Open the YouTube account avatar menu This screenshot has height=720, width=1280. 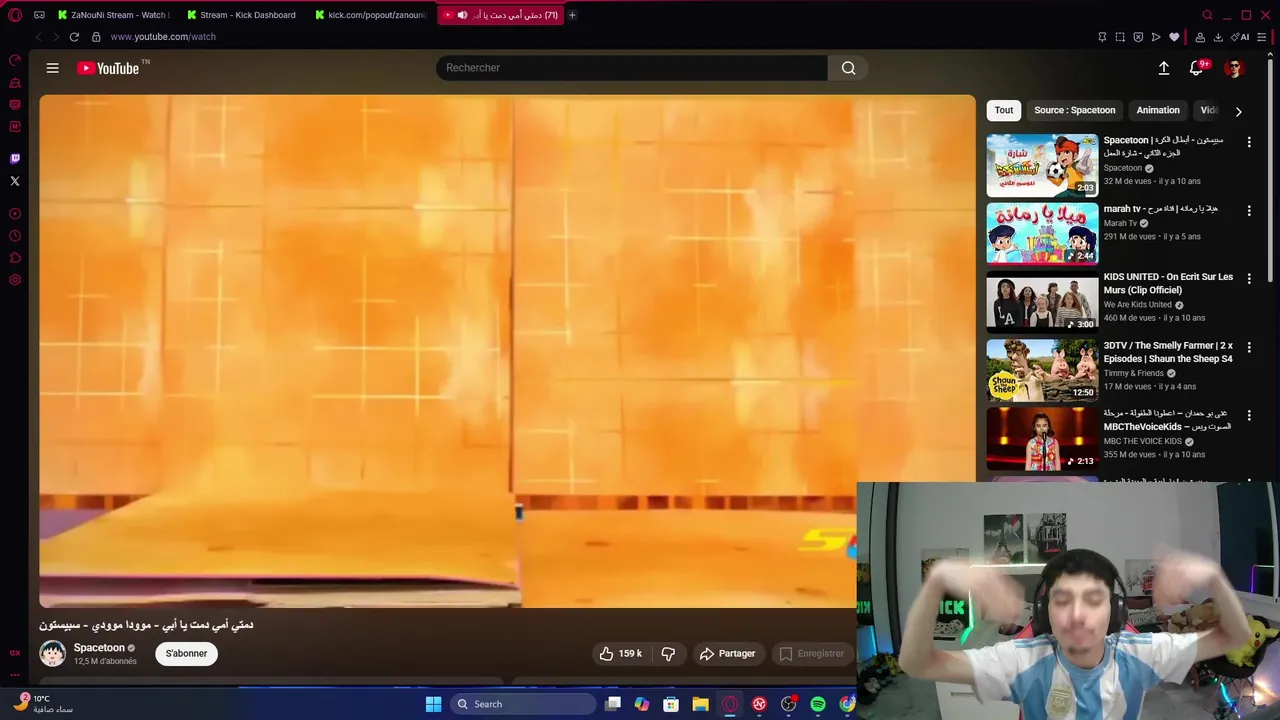click(1234, 68)
